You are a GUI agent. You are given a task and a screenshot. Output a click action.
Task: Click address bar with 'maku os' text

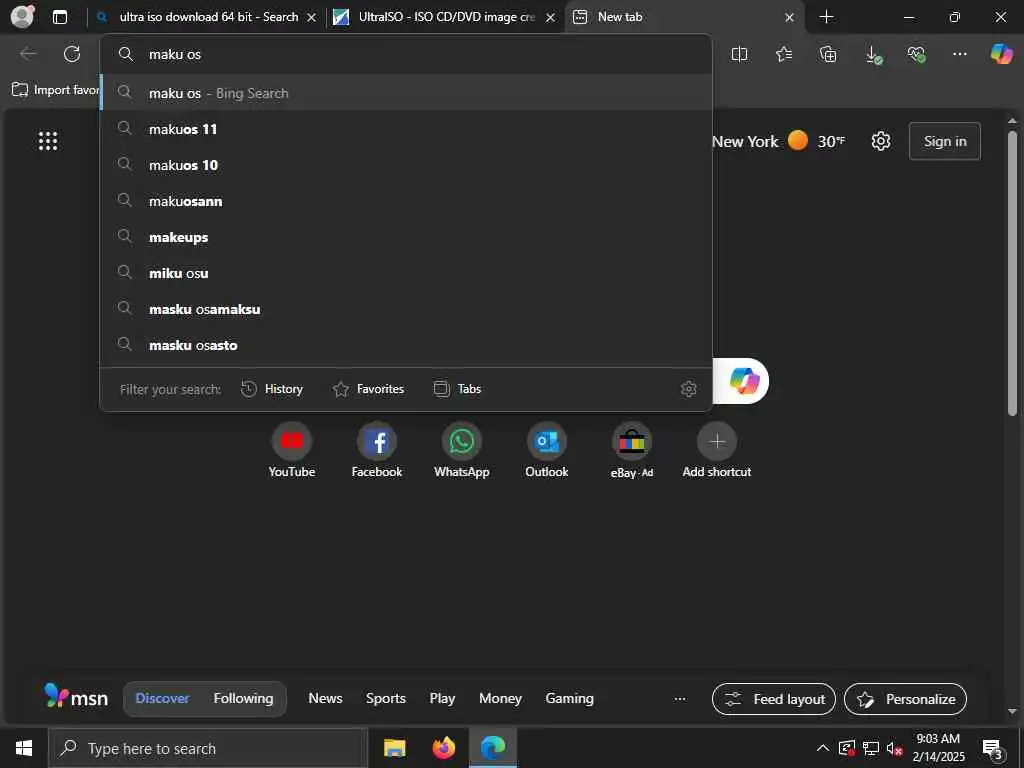point(406,54)
